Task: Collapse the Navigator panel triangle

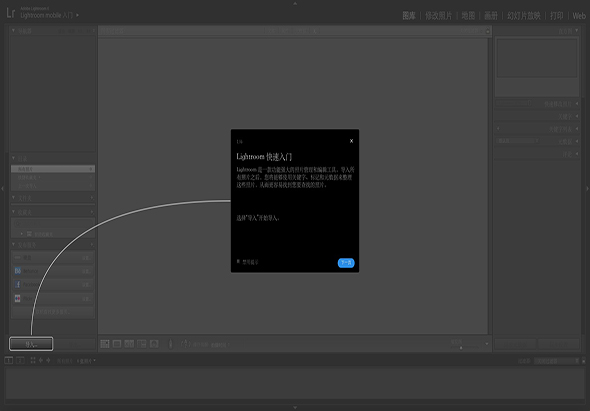Action: [x=13, y=30]
